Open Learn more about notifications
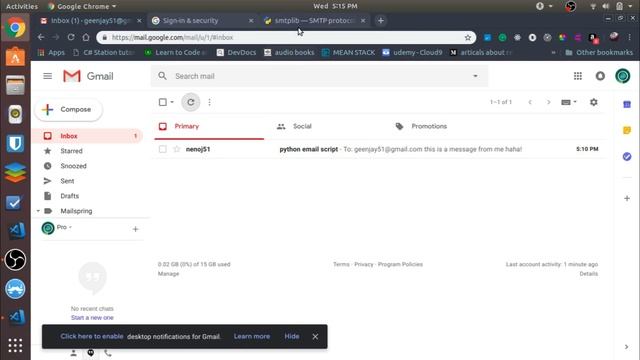 click(252, 336)
